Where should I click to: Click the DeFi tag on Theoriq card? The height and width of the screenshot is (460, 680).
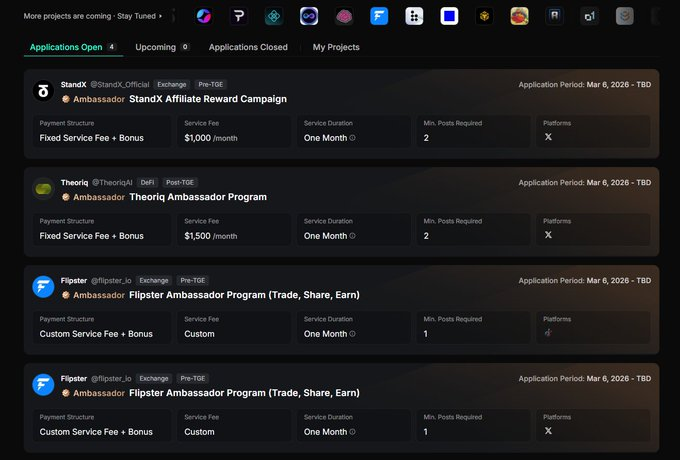click(x=147, y=183)
